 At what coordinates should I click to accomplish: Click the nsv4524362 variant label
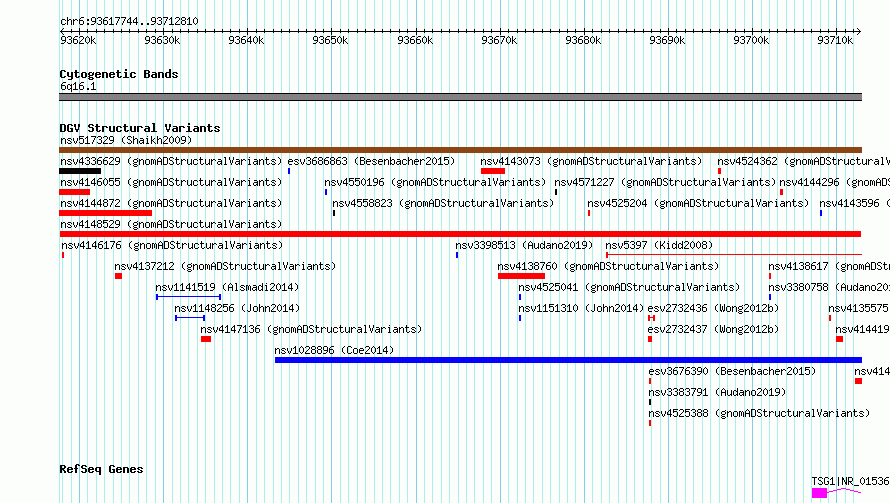[x=803, y=161]
